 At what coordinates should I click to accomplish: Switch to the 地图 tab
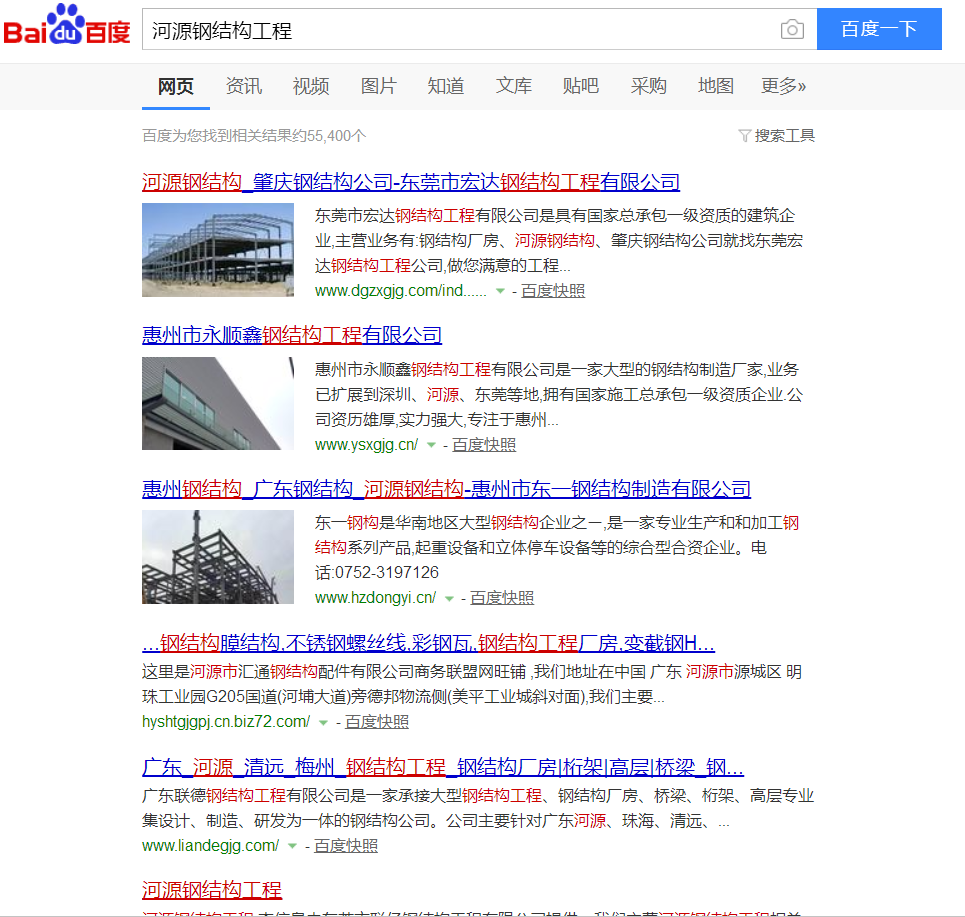click(x=716, y=86)
